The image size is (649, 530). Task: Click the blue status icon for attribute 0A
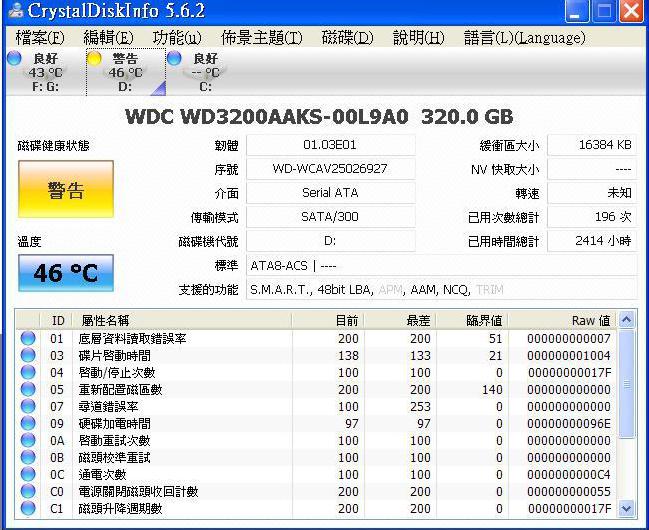tap(28, 440)
